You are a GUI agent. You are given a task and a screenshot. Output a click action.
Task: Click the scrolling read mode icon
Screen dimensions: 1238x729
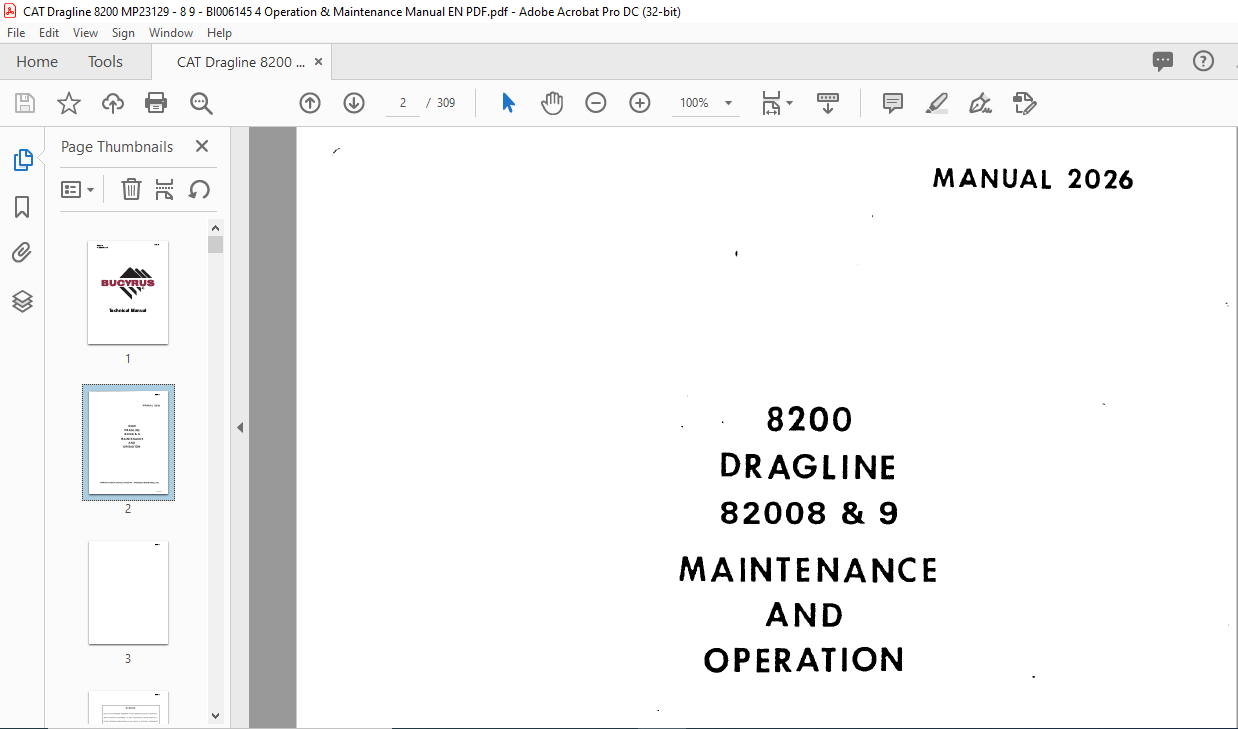tap(828, 103)
